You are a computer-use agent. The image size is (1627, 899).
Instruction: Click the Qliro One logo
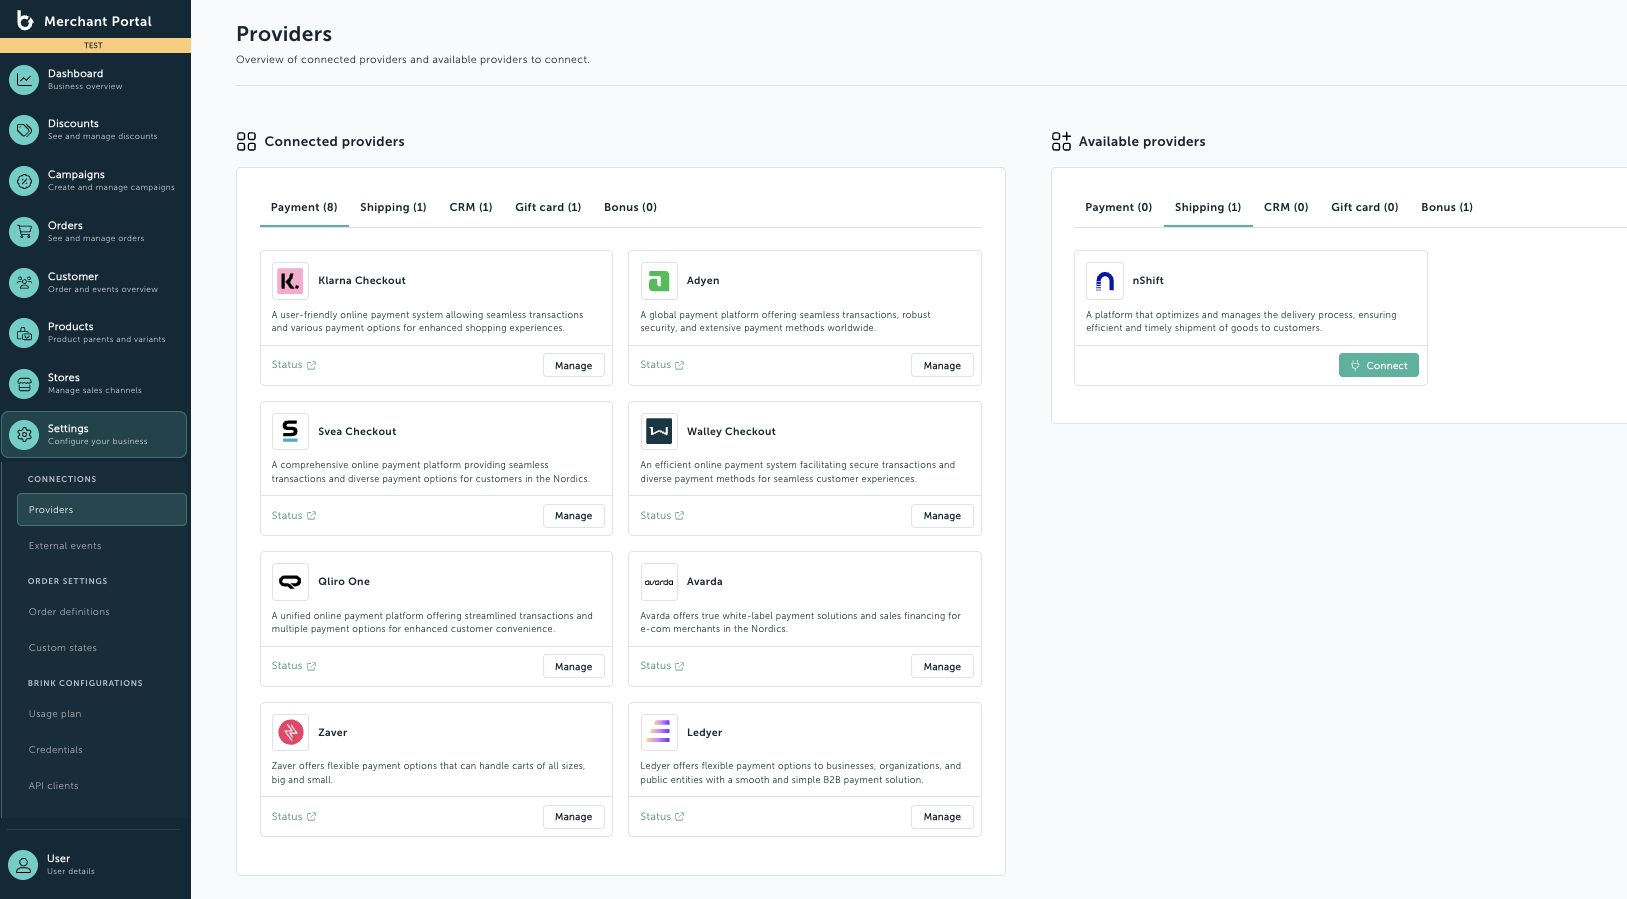[x=290, y=582]
